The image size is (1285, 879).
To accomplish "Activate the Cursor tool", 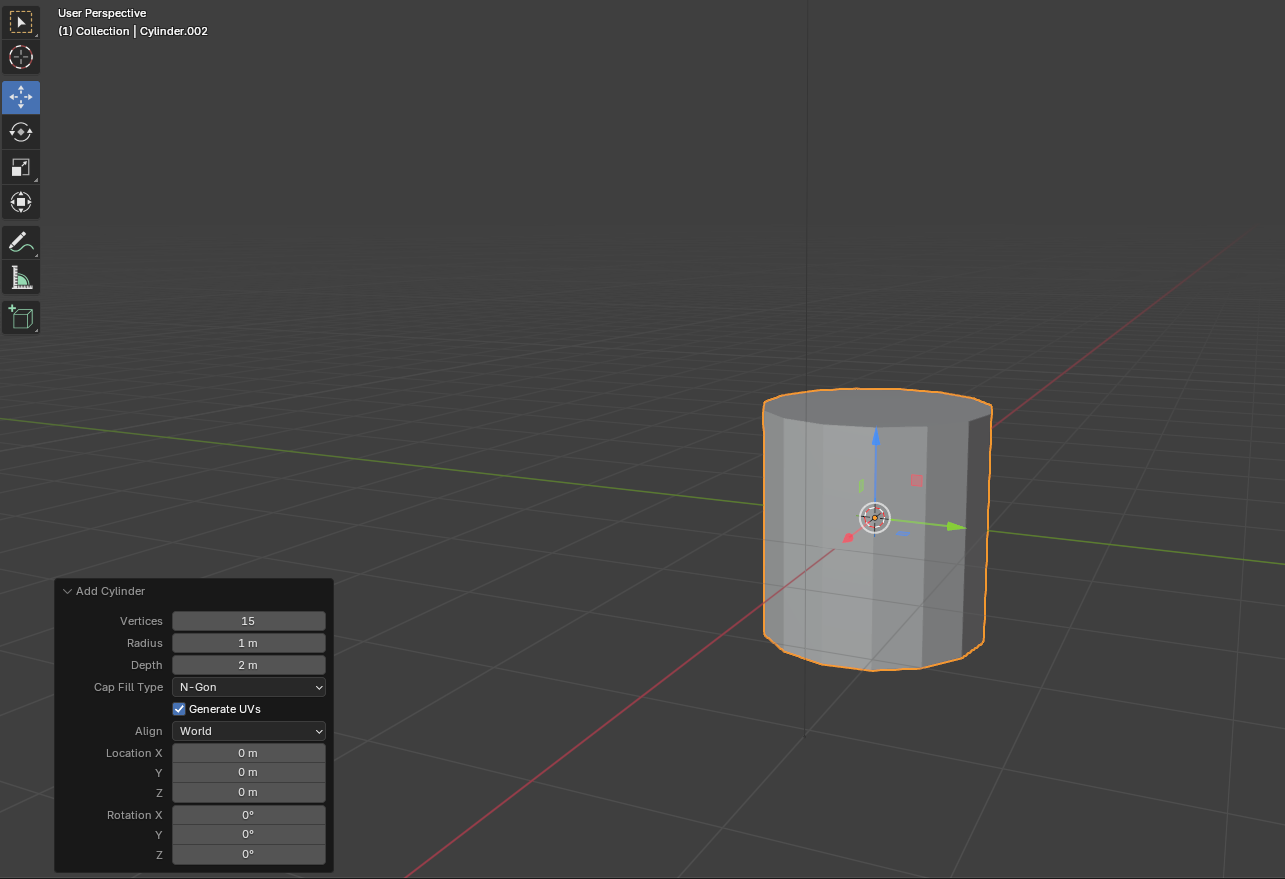I will coord(21,57).
